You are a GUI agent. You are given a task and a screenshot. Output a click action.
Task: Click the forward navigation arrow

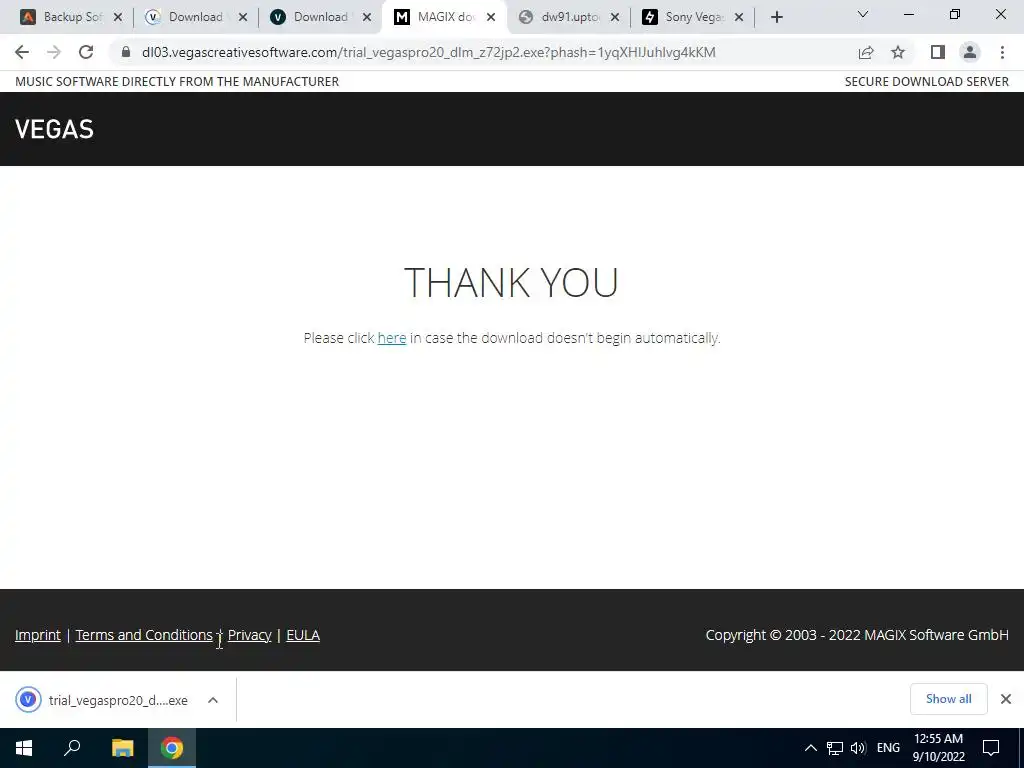(54, 52)
